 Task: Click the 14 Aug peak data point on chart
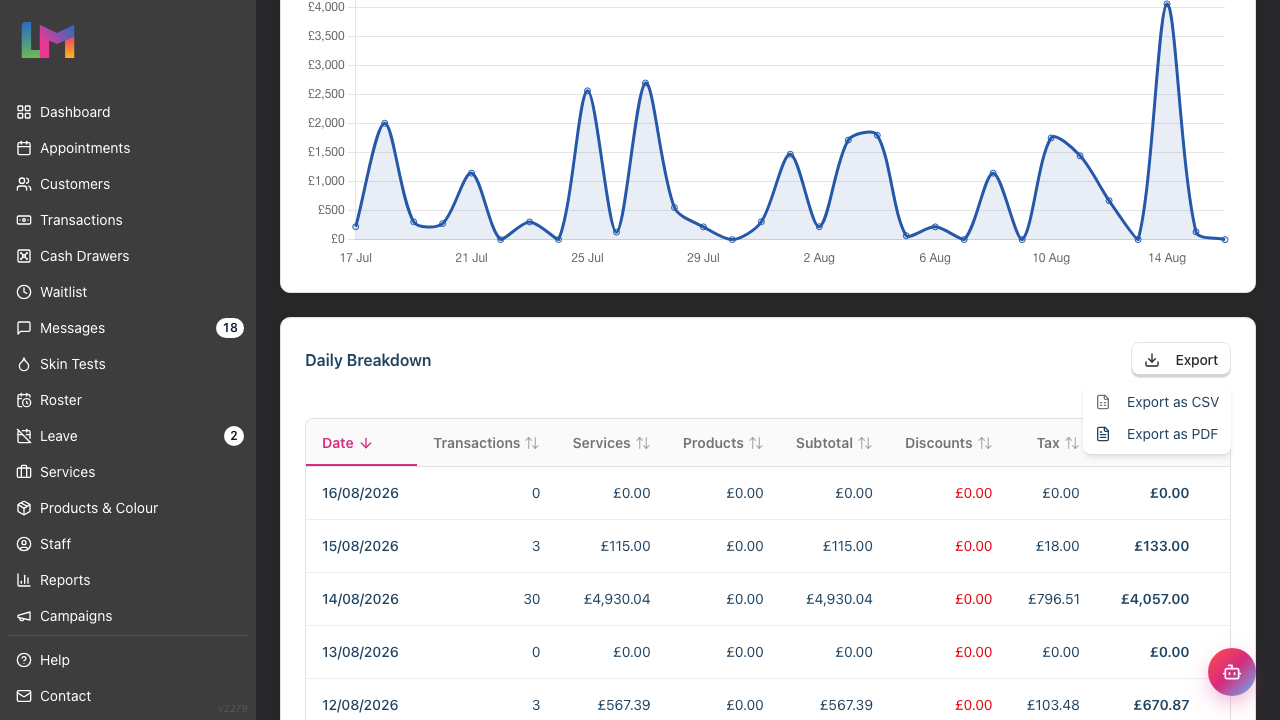tap(1167, 4)
